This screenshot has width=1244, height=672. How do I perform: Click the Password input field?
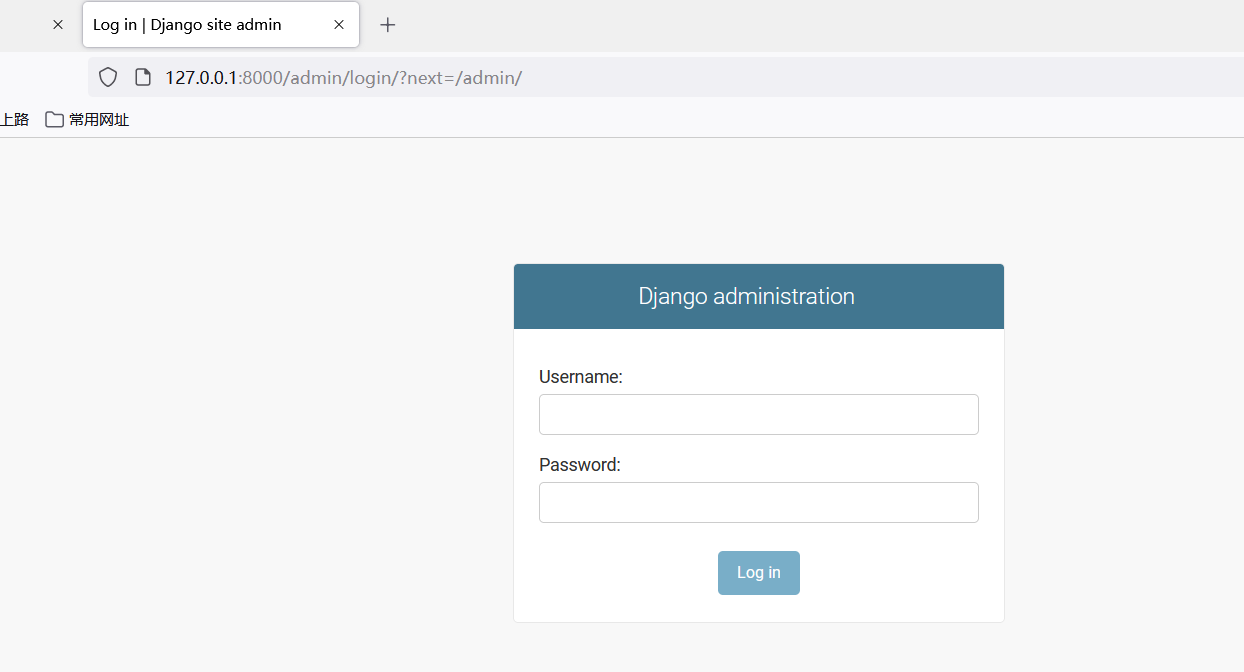coord(758,502)
